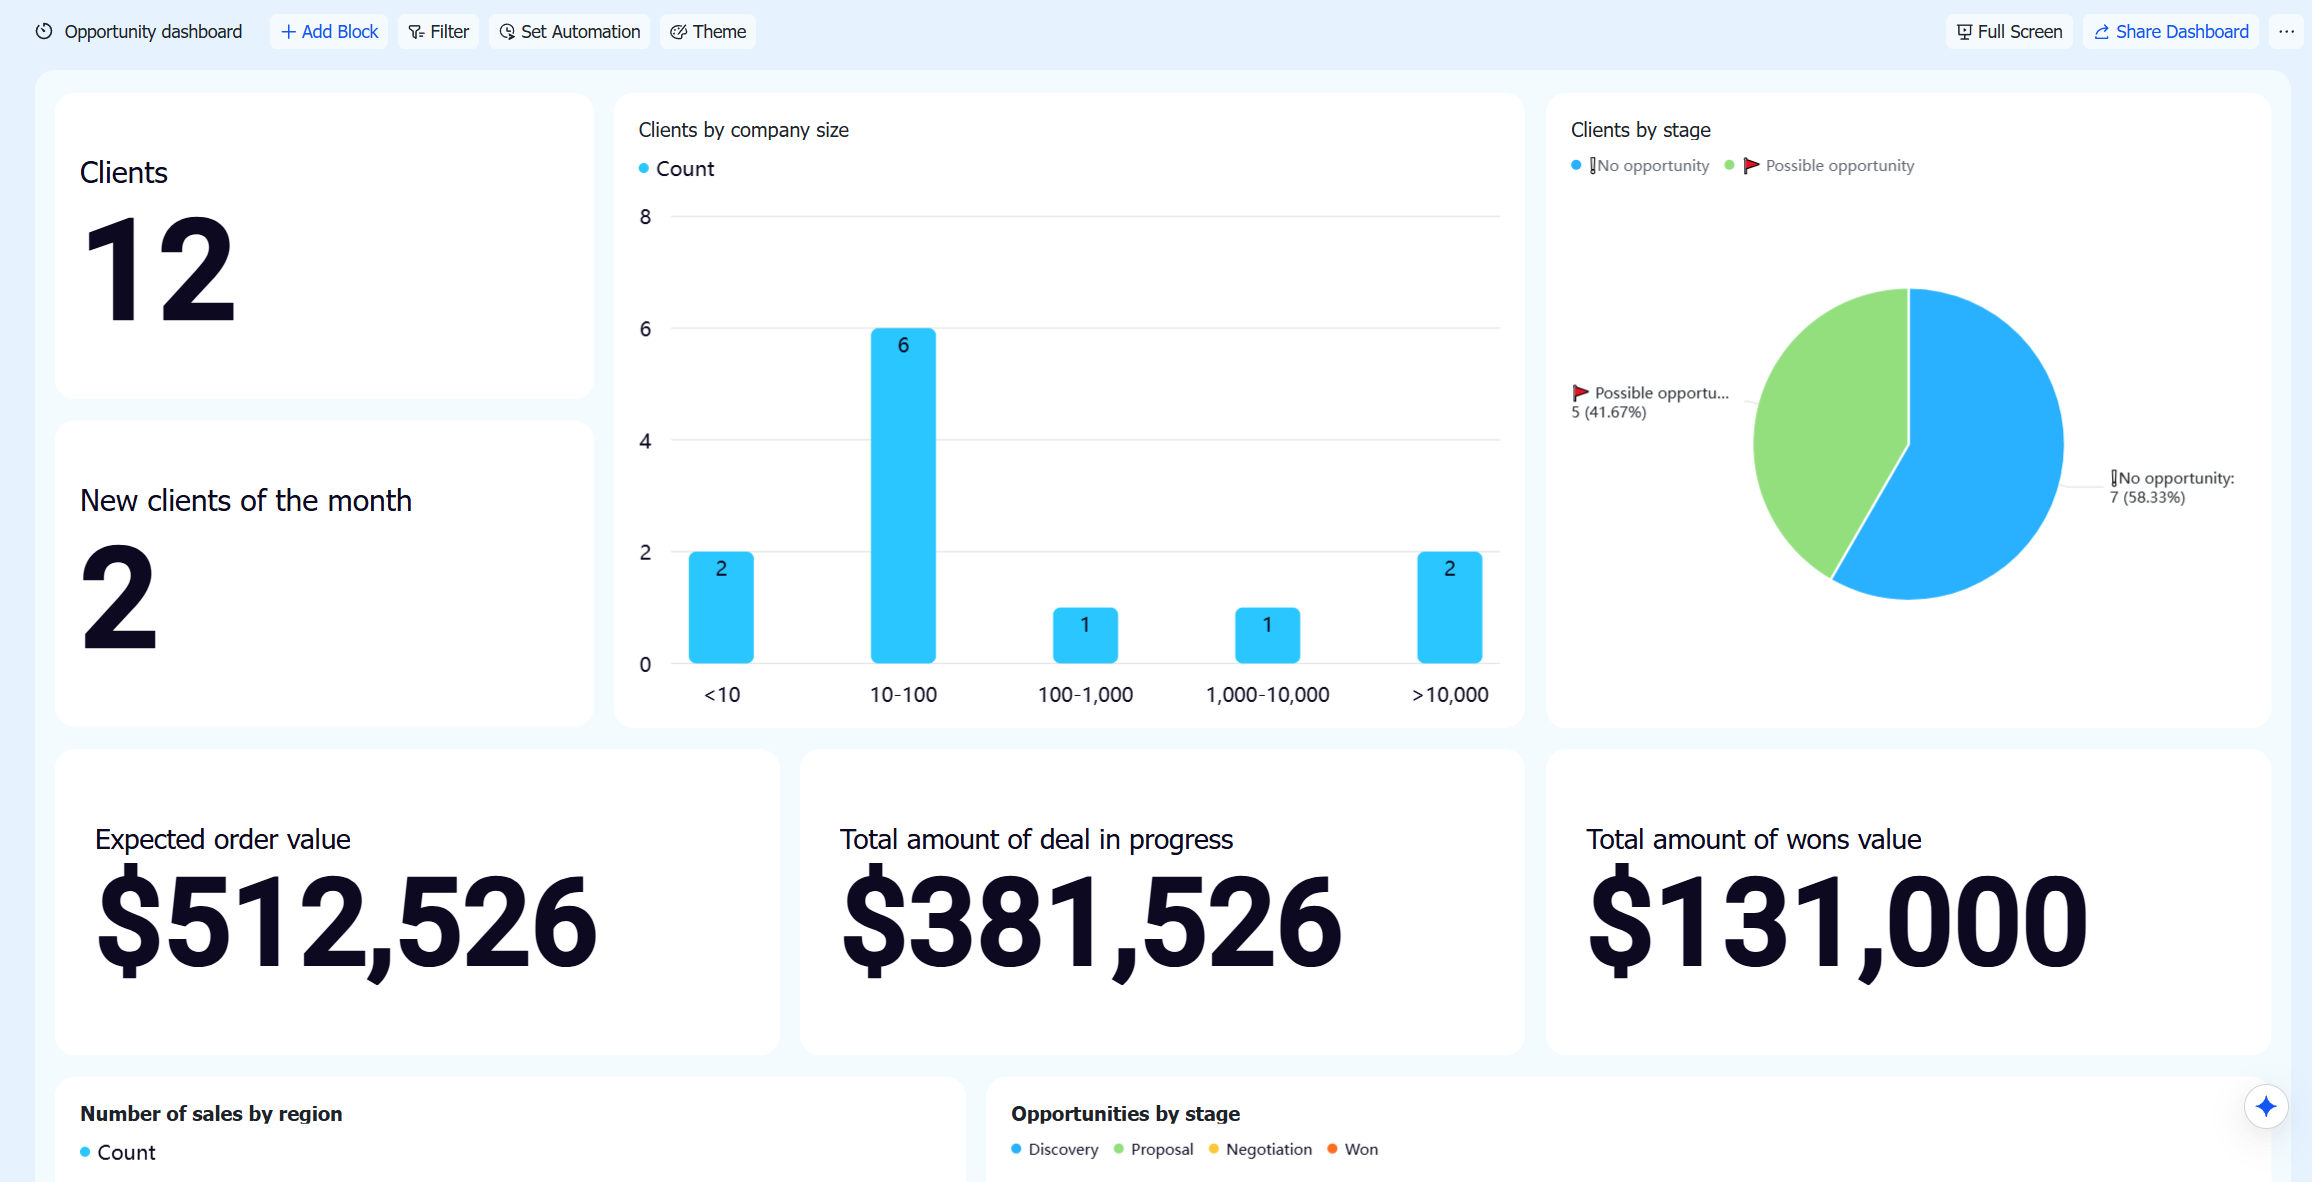Toggle the Count legend in company size chart
The width and height of the screenshot is (2312, 1182).
tap(677, 169)
